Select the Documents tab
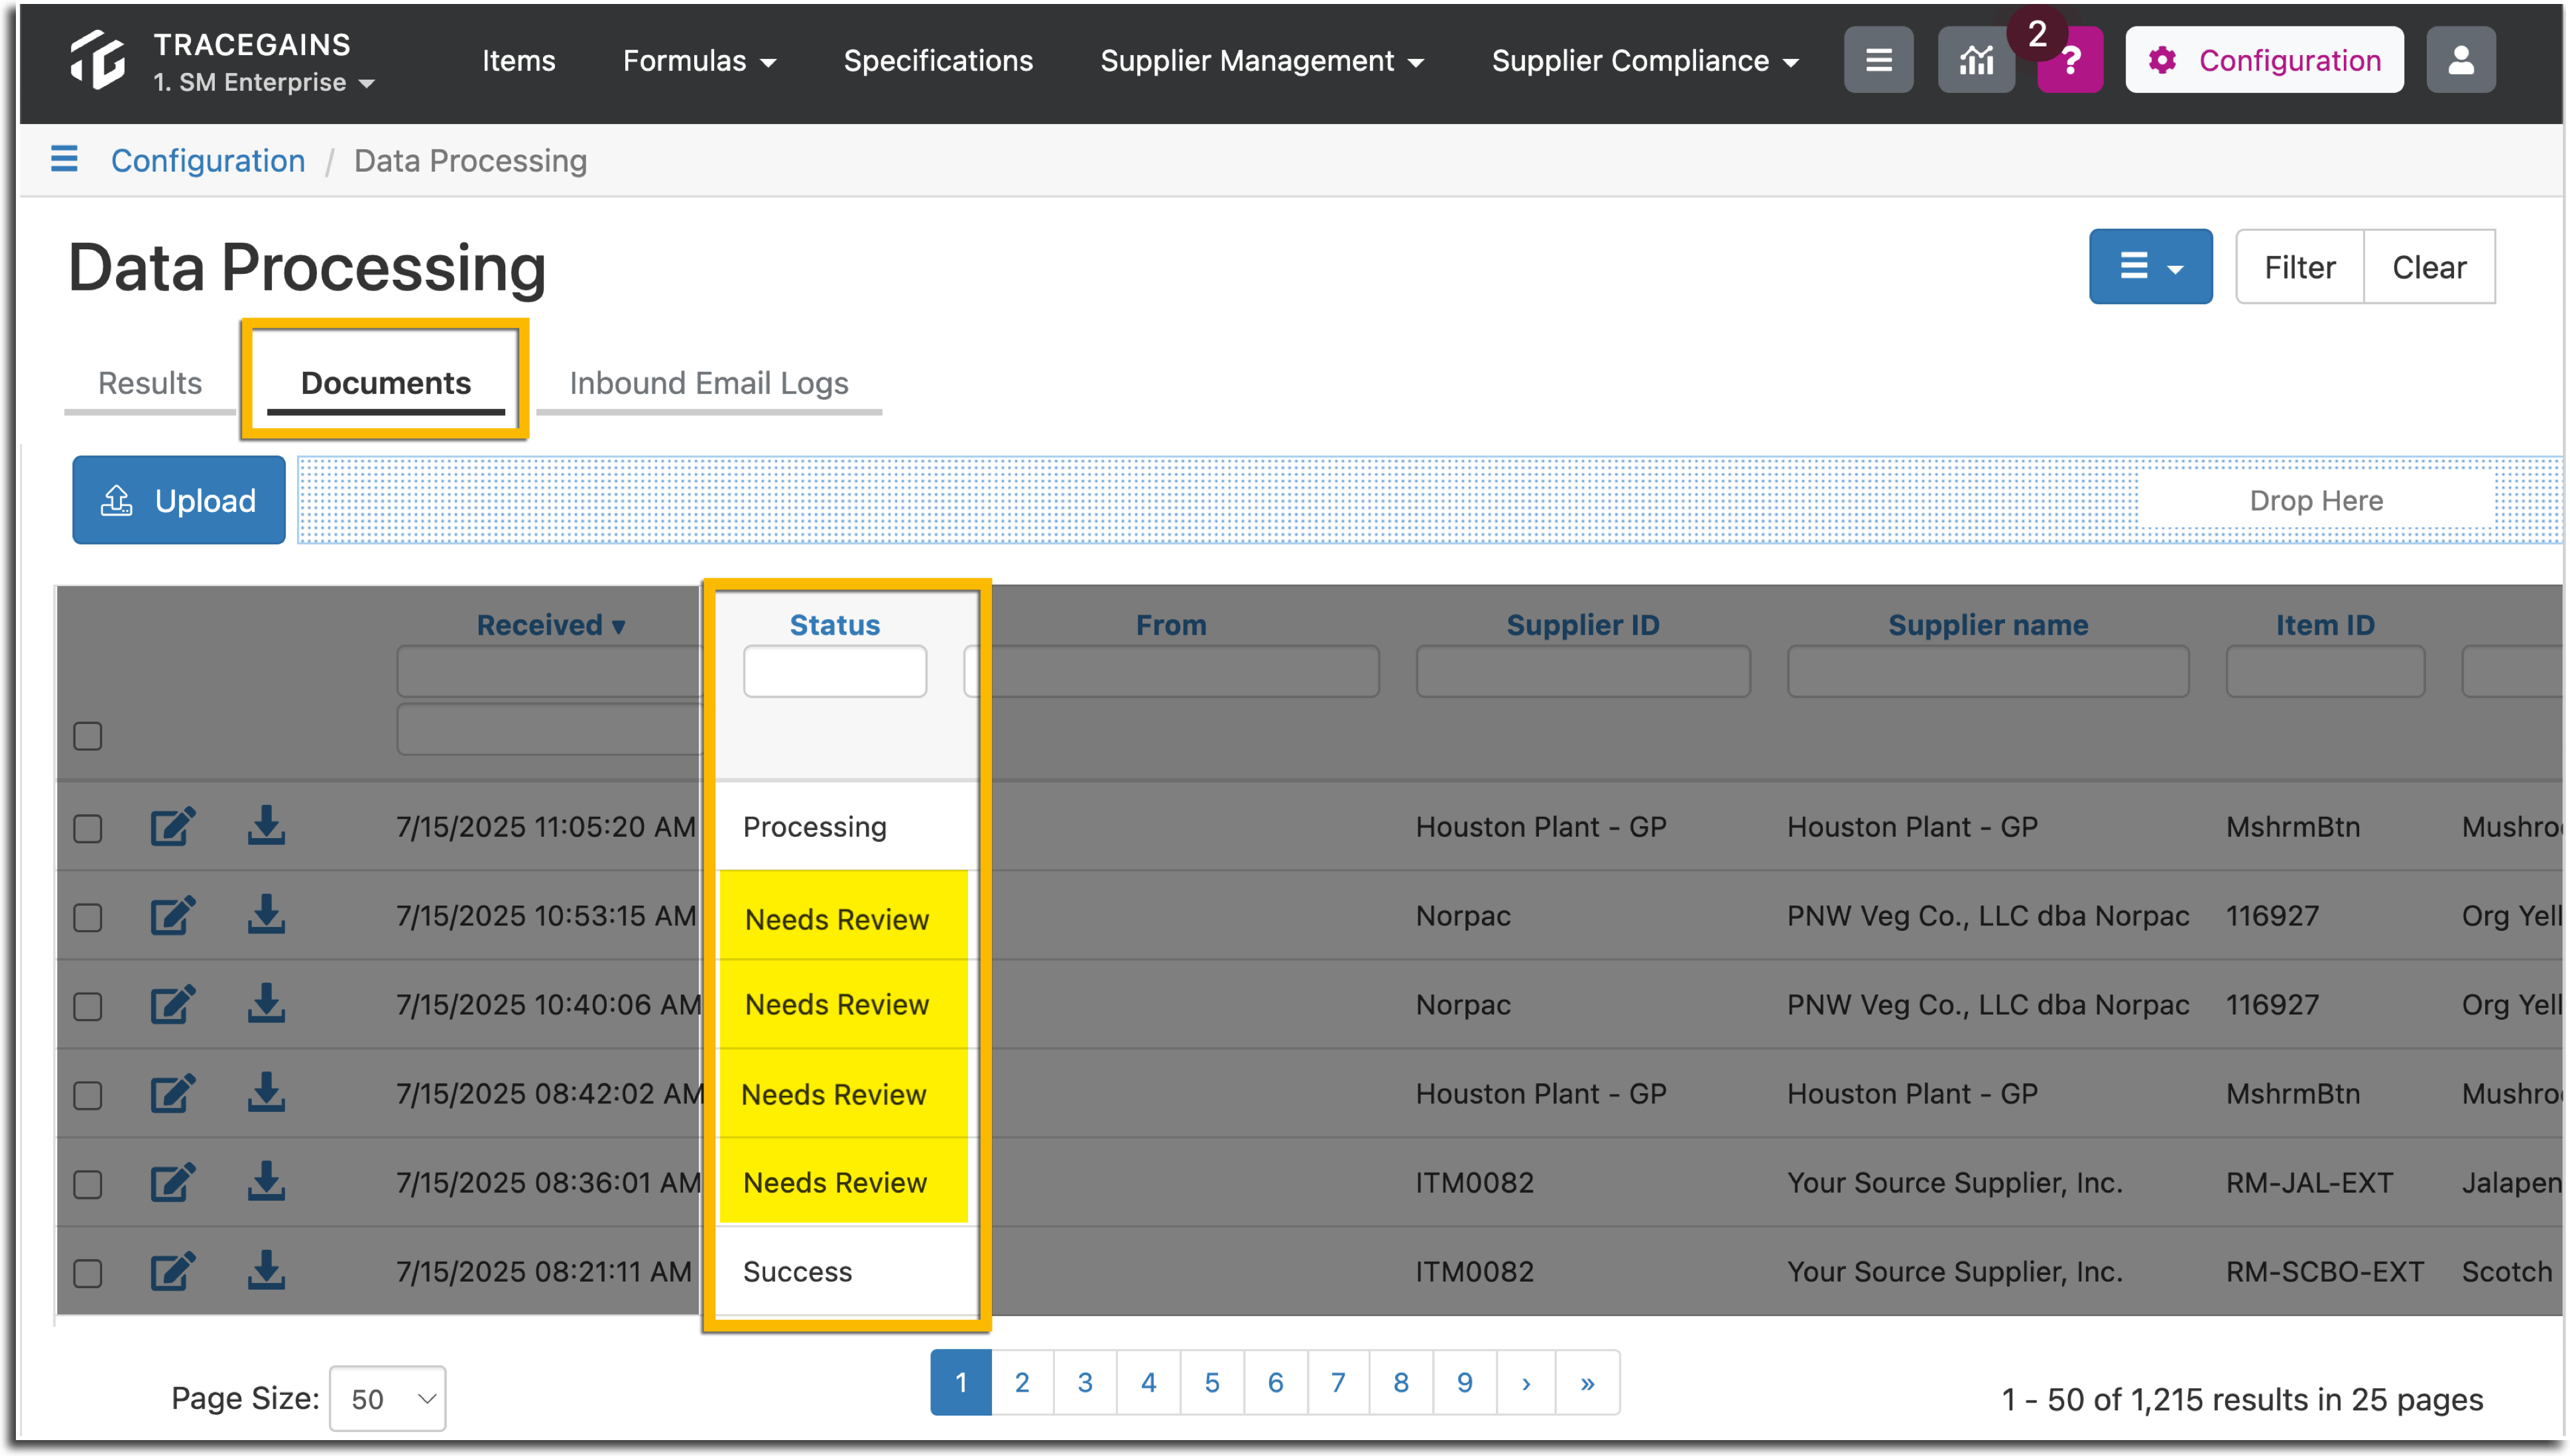 [386, 383]
